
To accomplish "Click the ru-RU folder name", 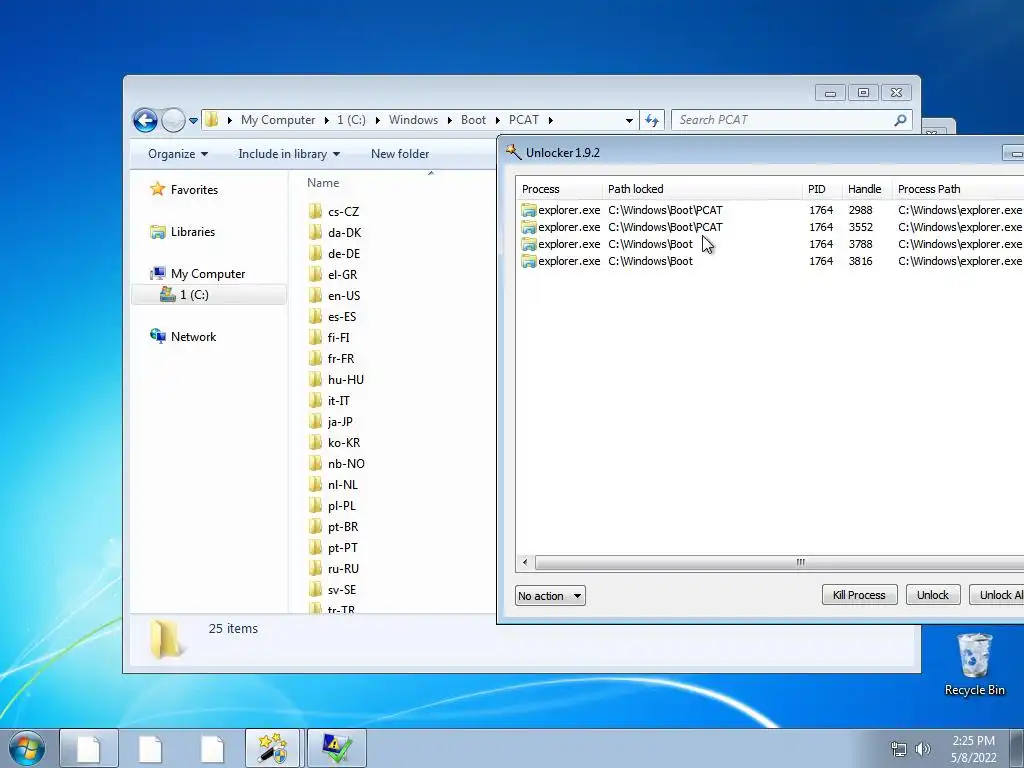I will point(344,568).
